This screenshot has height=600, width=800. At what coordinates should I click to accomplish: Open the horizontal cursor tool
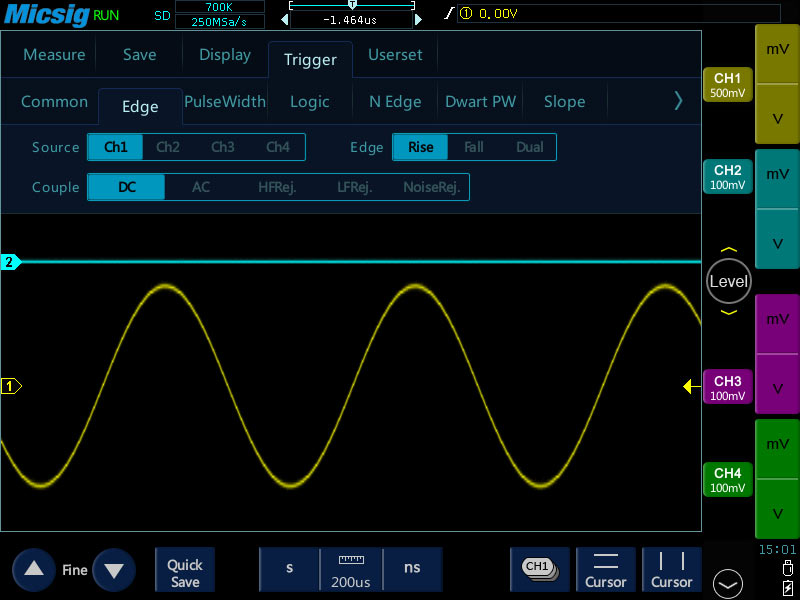(605, 570)
